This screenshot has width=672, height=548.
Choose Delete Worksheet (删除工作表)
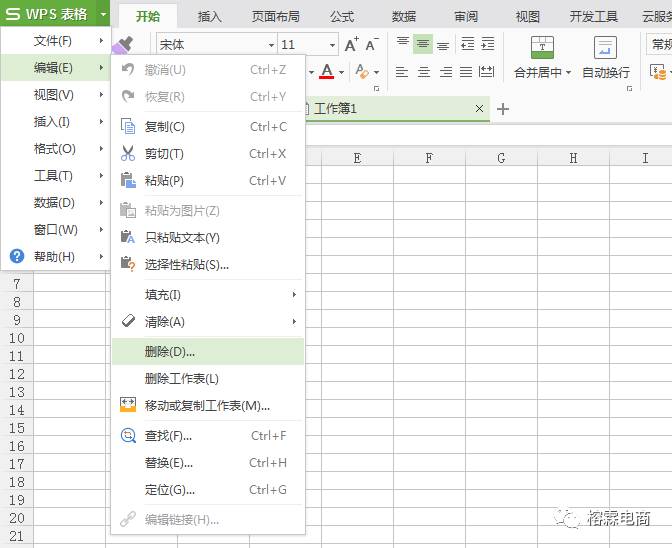[x=208, y=378]
